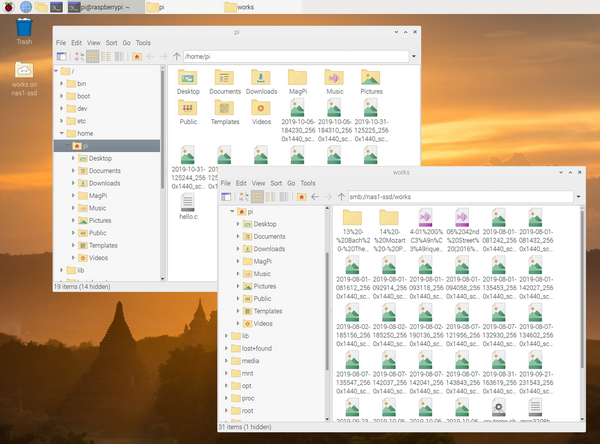
Task: Select the Pictures folder in the works window tree
Action: click(x=263, y=285)
